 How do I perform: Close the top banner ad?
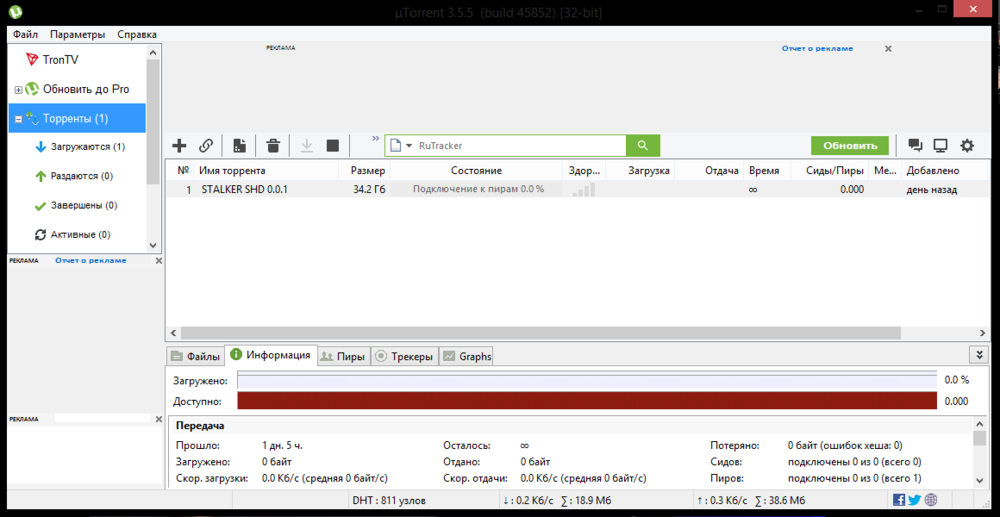coord(888,48)
